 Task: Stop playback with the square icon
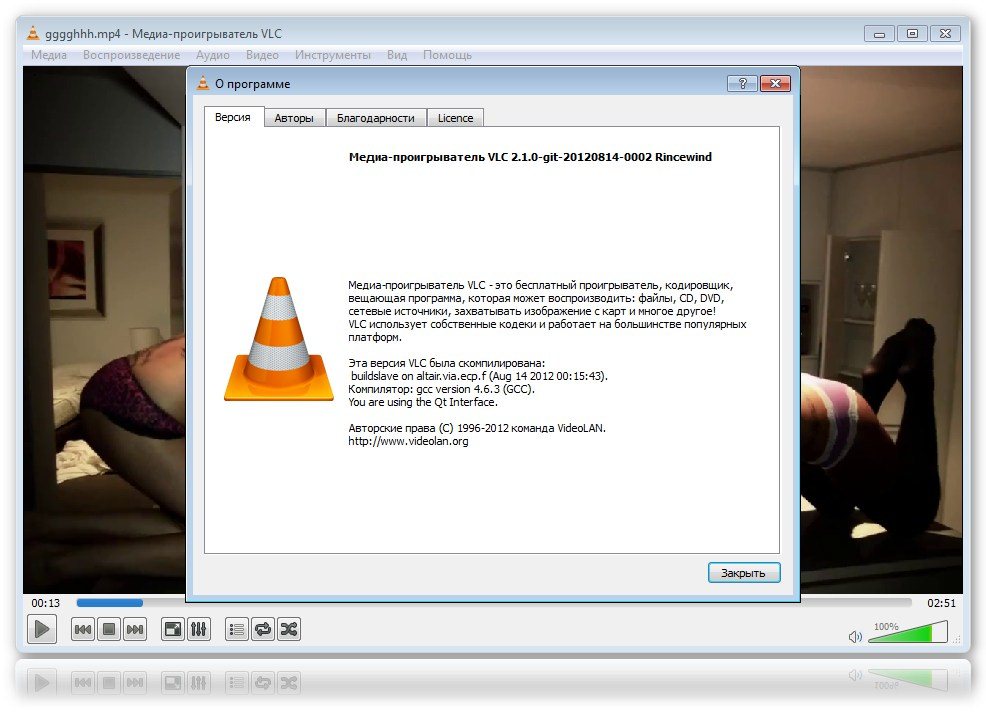[109, 629]
